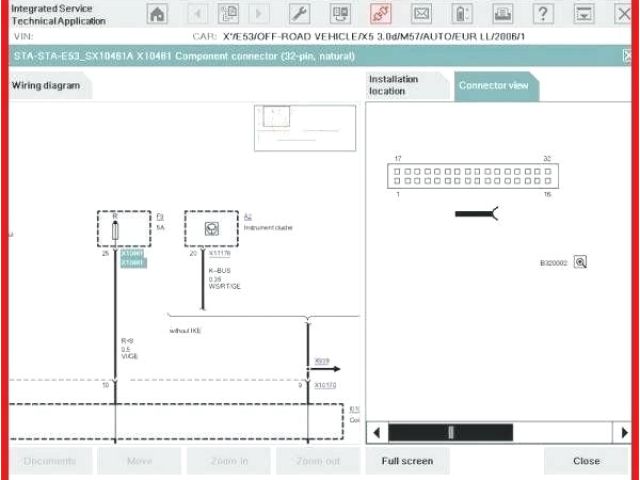This screenshot has width=640, height=480.
Task: Open the envelope message icon
Action: click(x=421, y=14)
